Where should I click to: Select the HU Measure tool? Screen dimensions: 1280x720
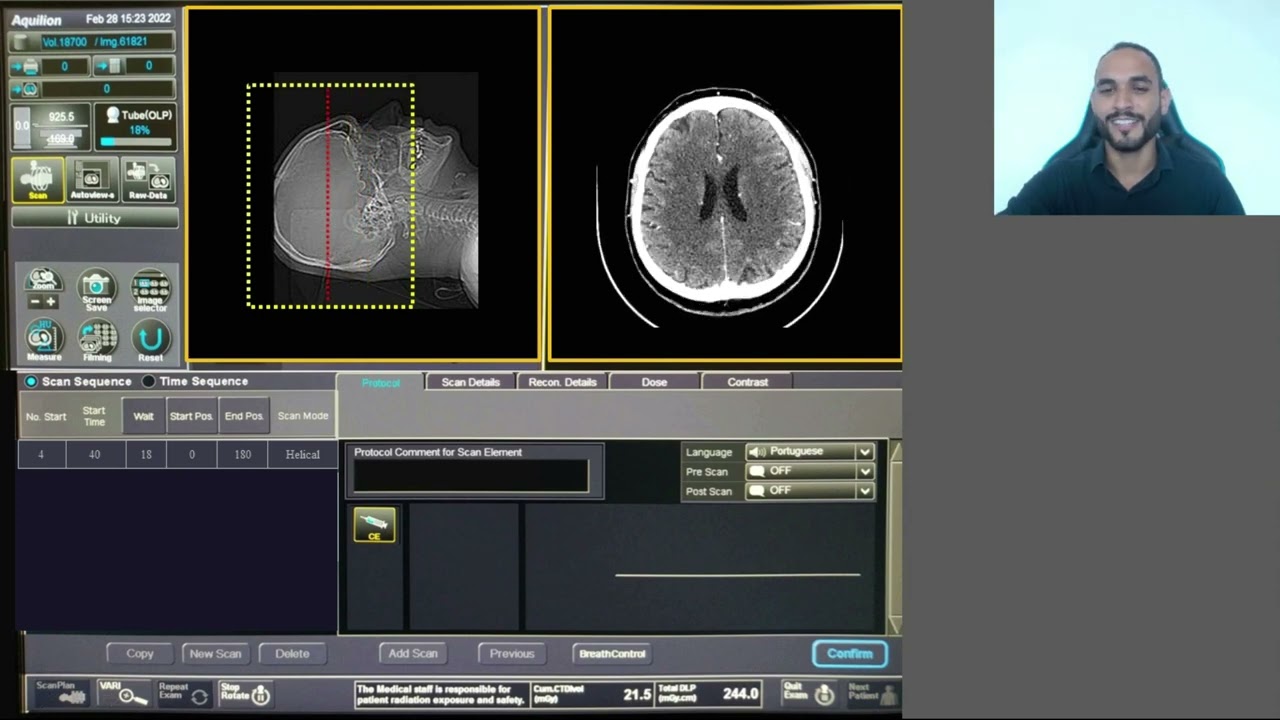point(43,340)
